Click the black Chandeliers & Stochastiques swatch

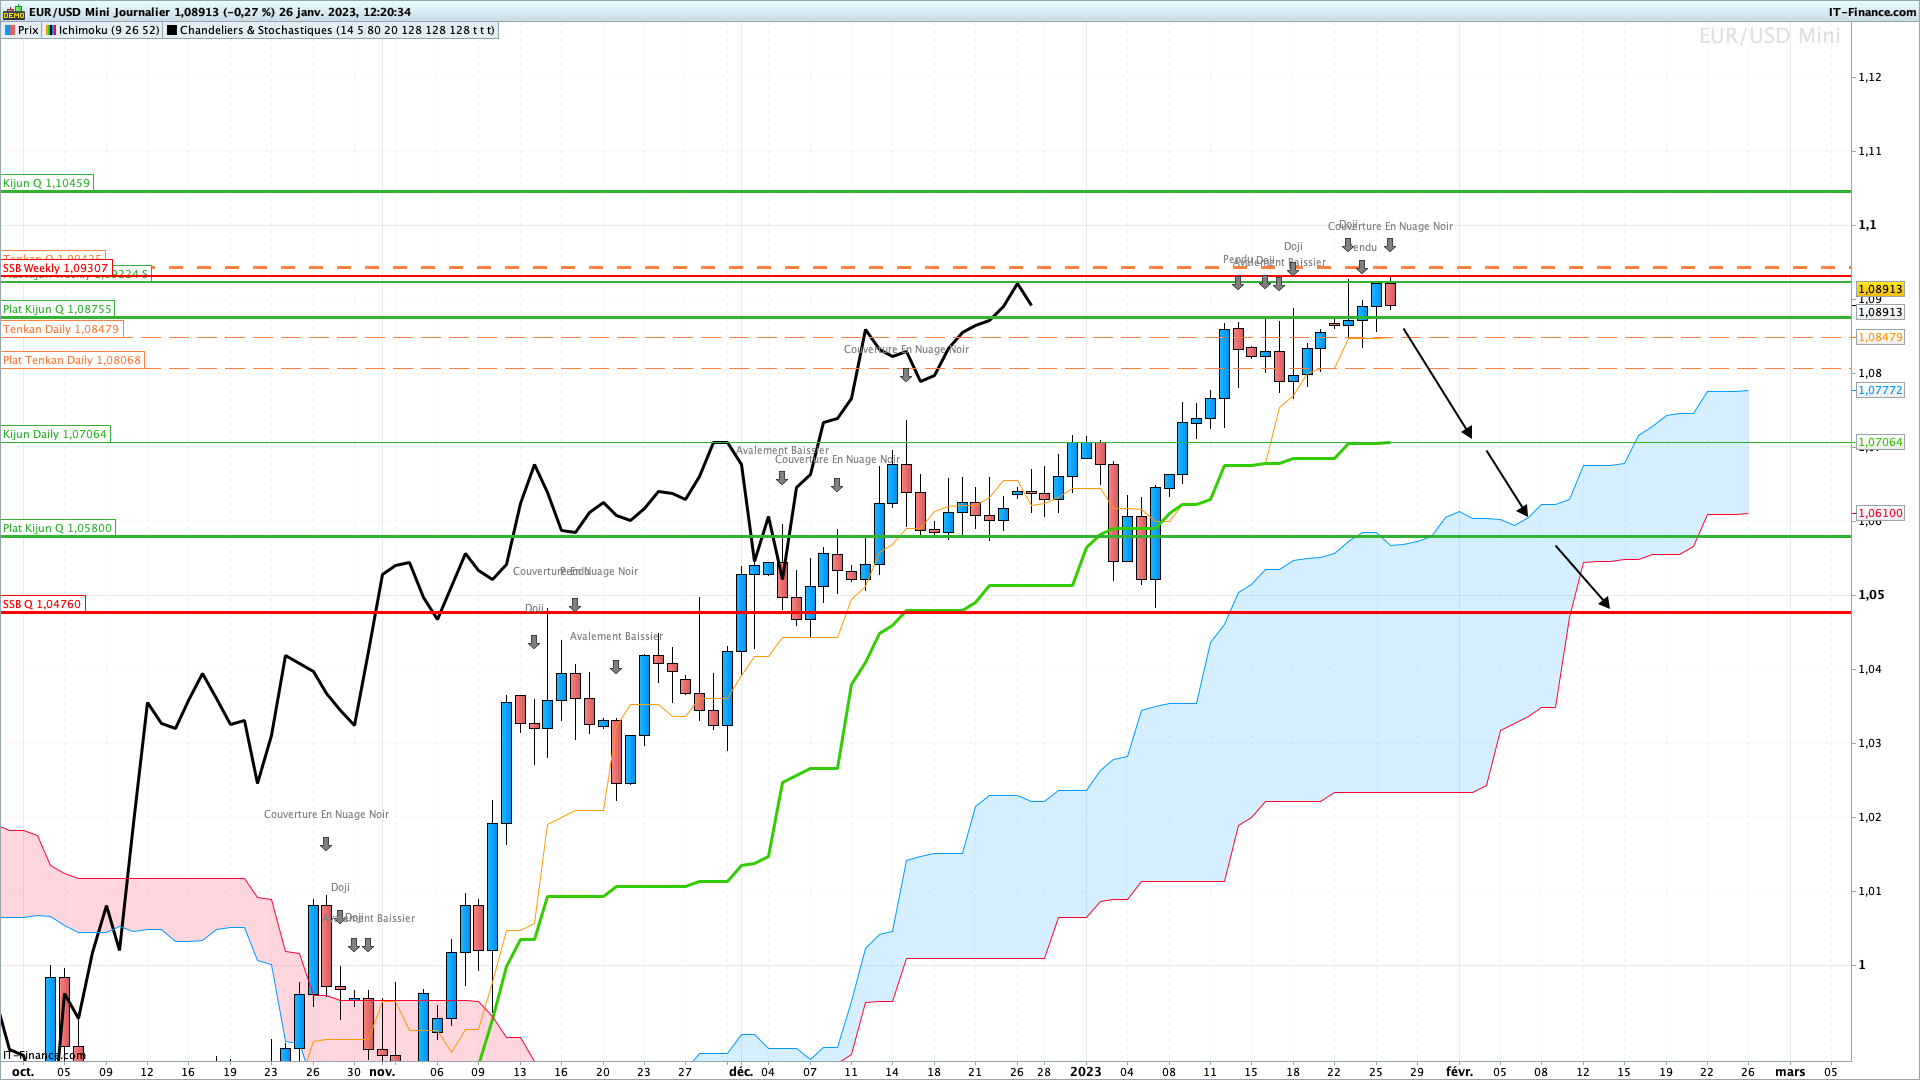[x=172, y=30]
